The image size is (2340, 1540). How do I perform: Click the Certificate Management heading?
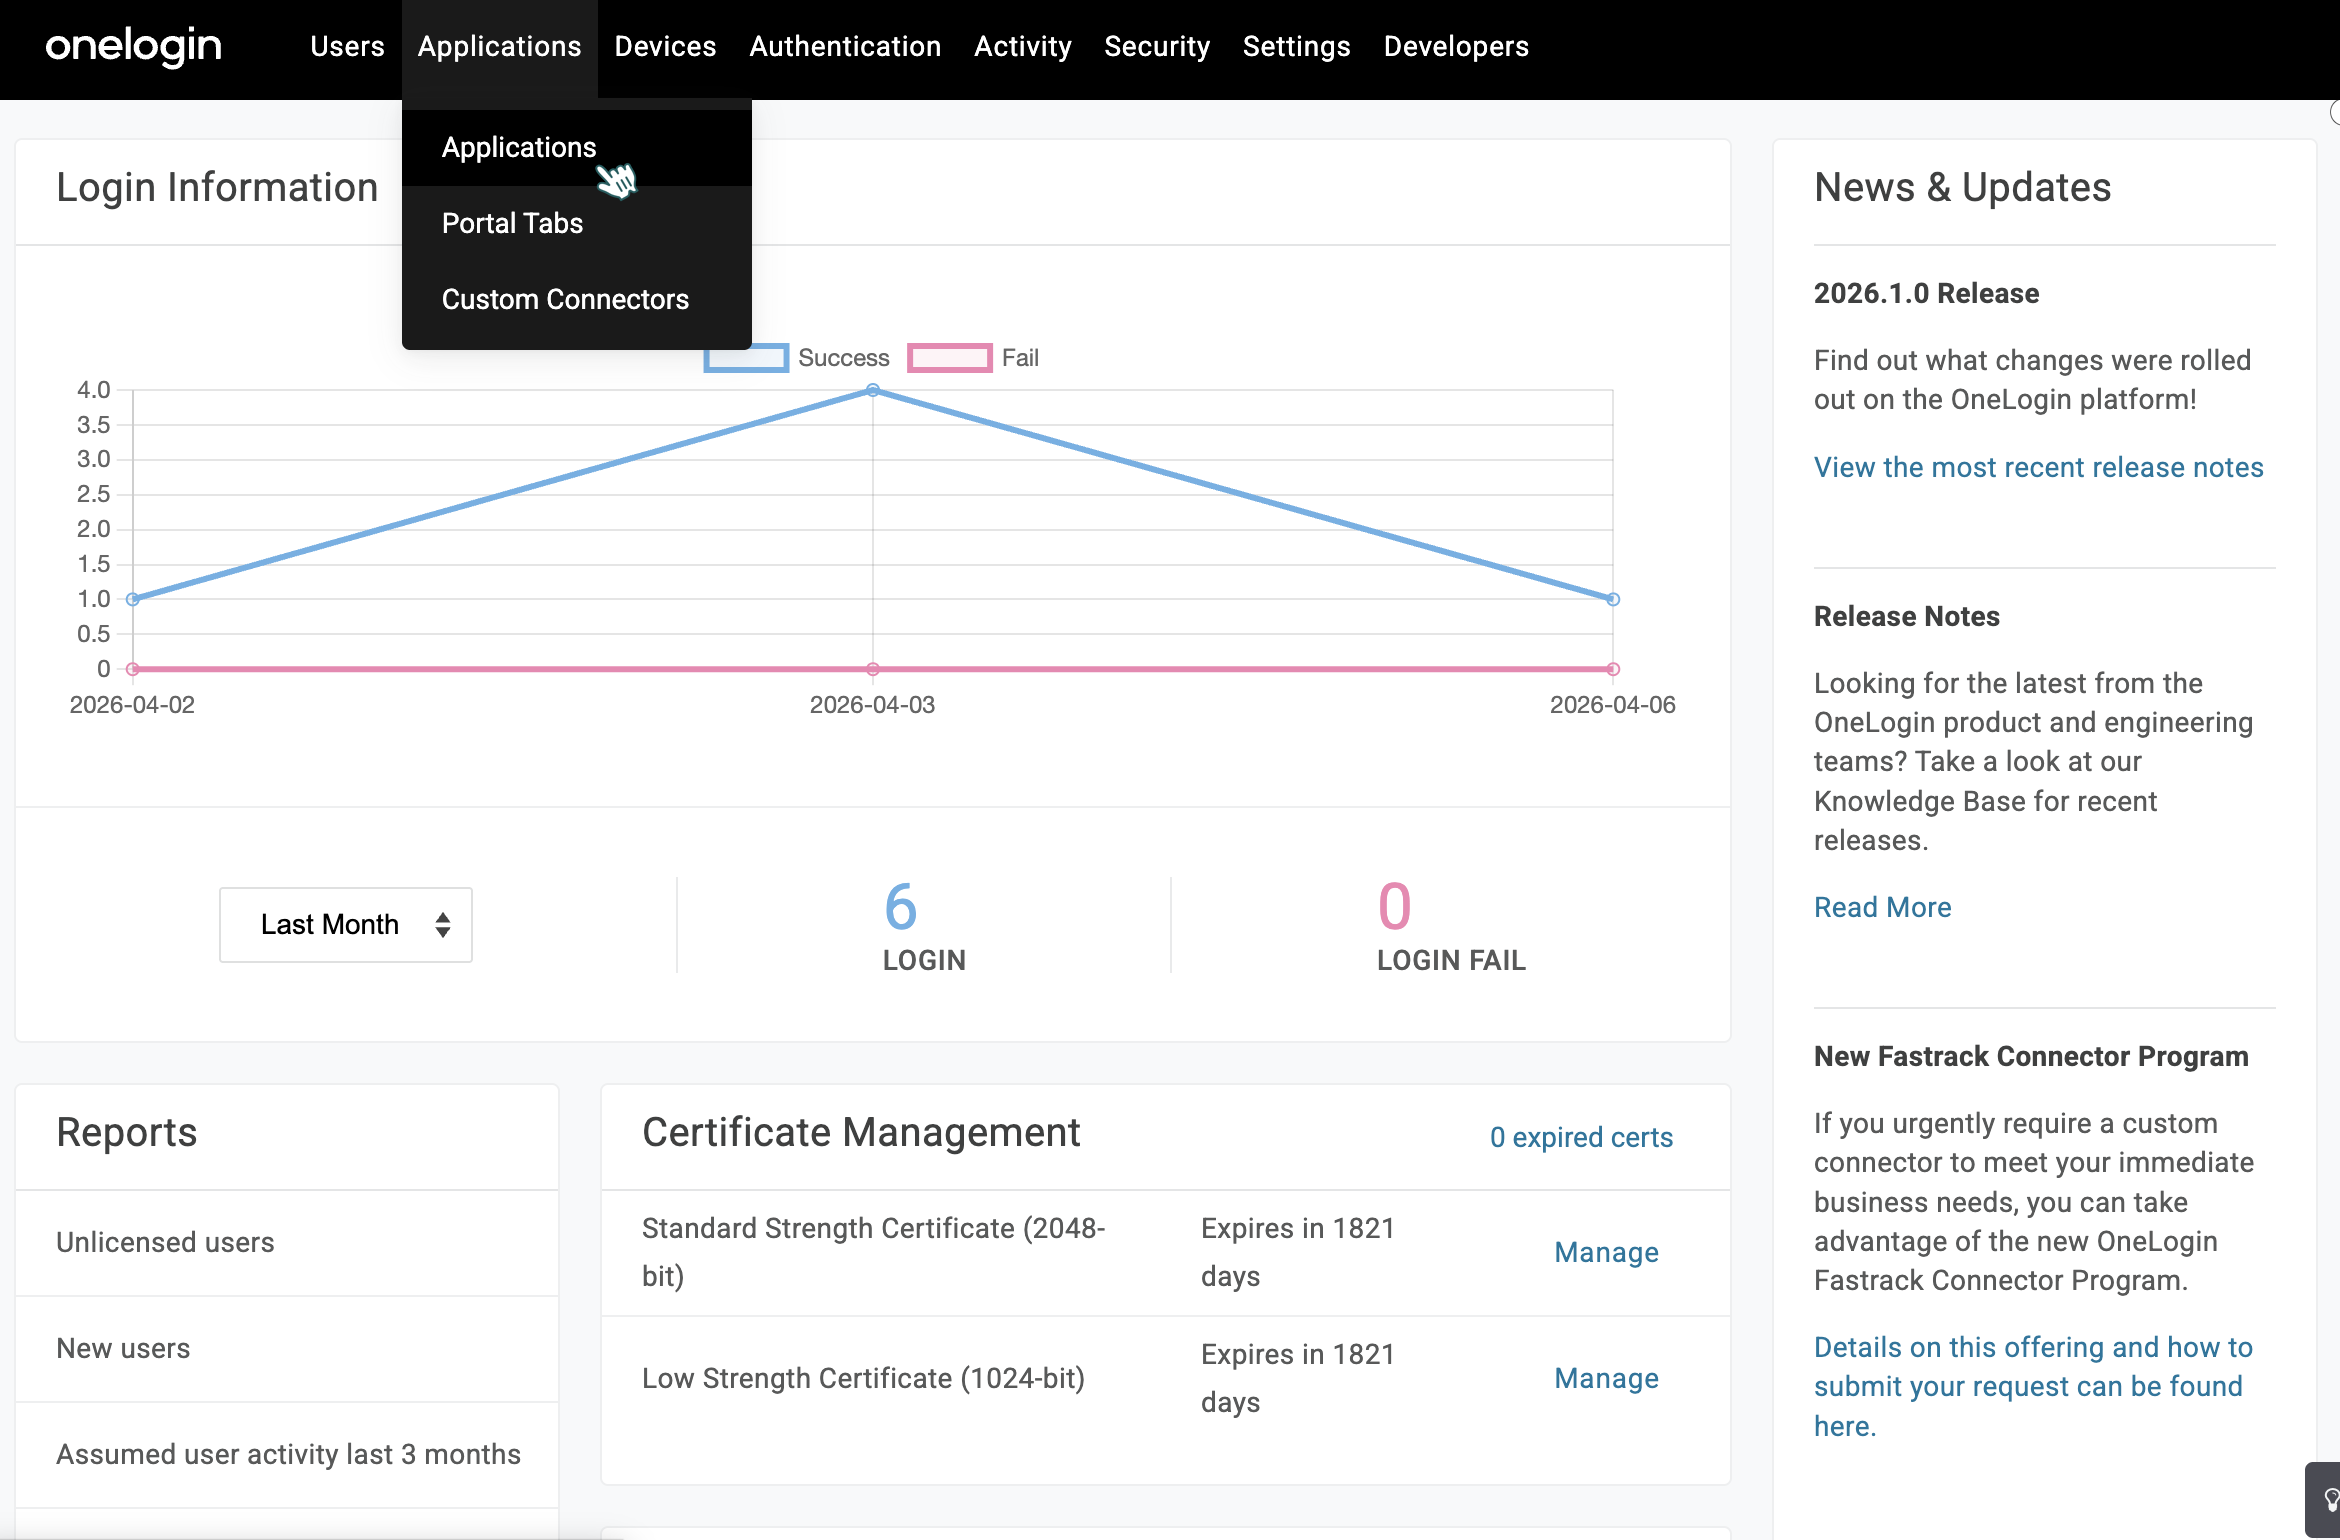[x=861, y=1133]
